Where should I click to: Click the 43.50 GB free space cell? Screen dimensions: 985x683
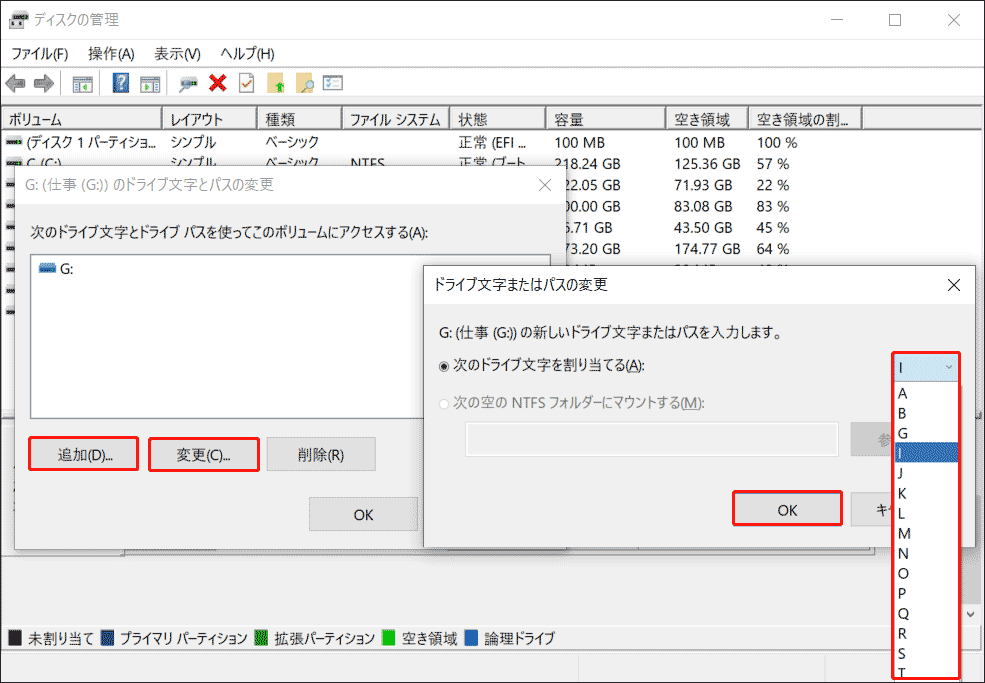click(x=703, y=228)
